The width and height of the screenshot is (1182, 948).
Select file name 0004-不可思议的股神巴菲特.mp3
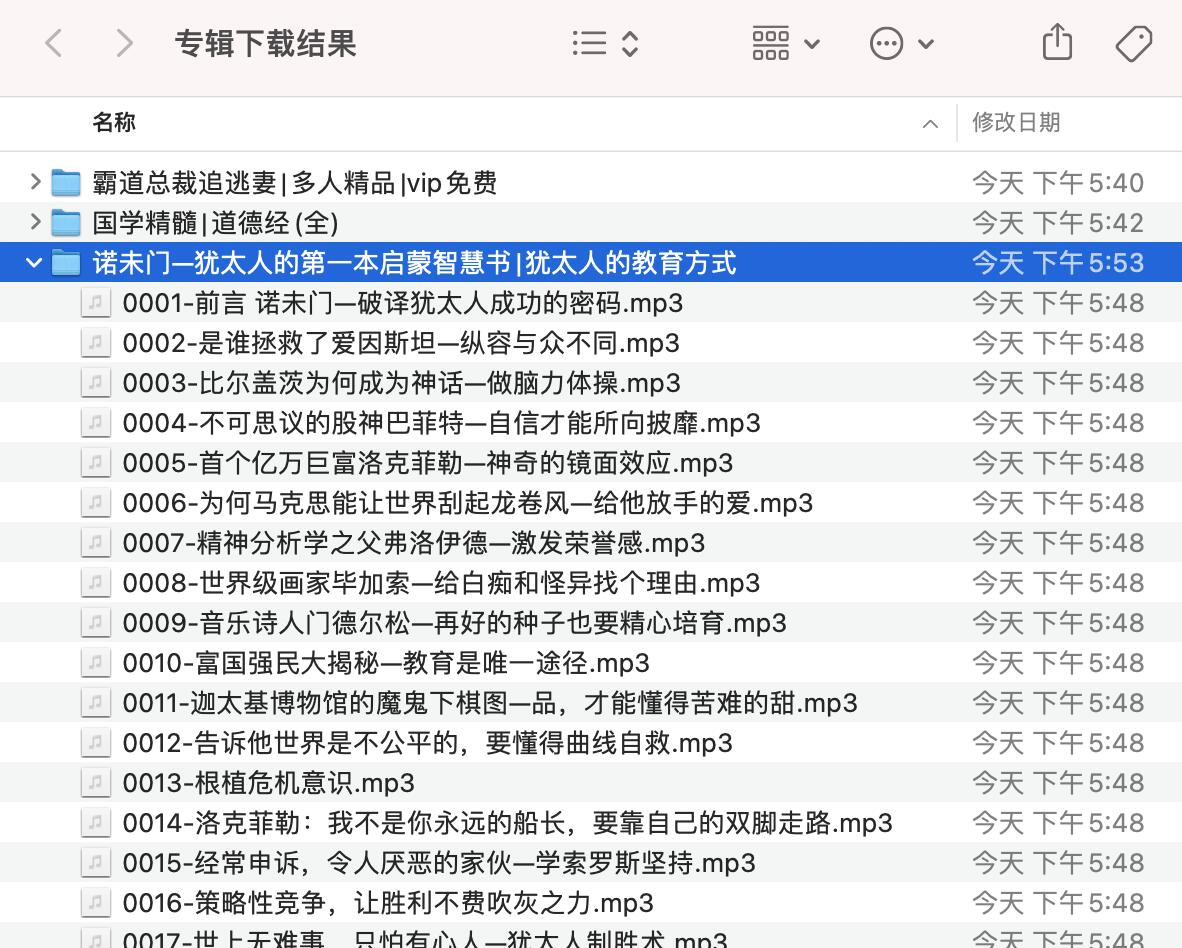(x=442, y=423)
